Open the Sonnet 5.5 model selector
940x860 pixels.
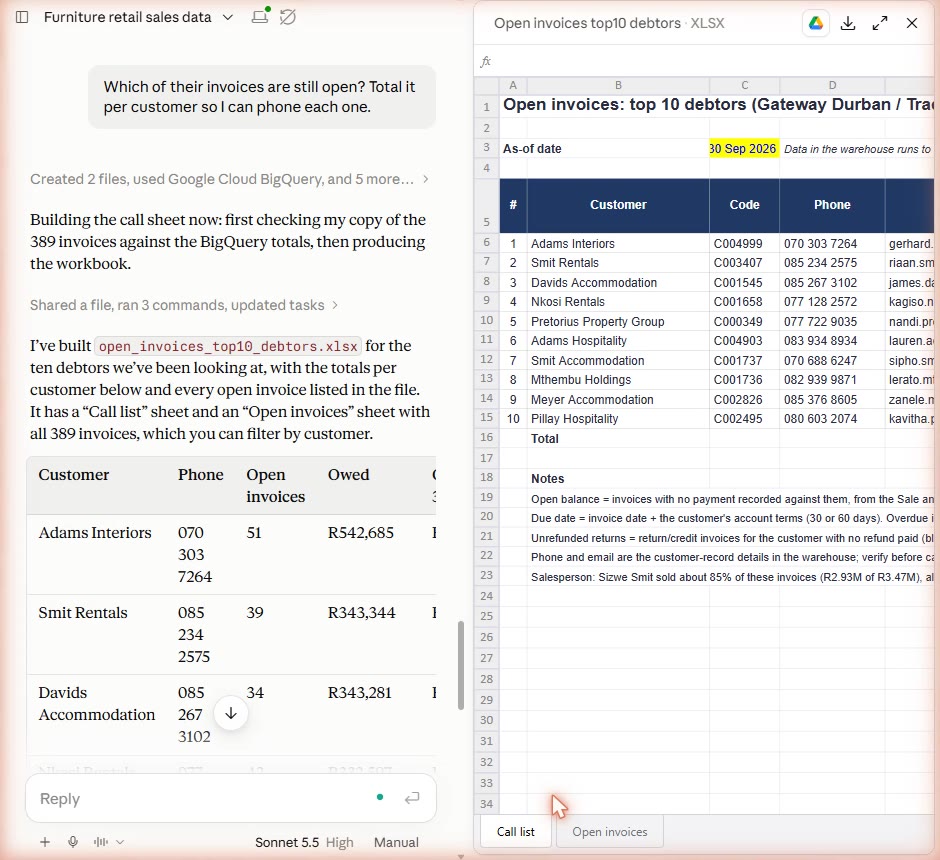pos(287,842)
